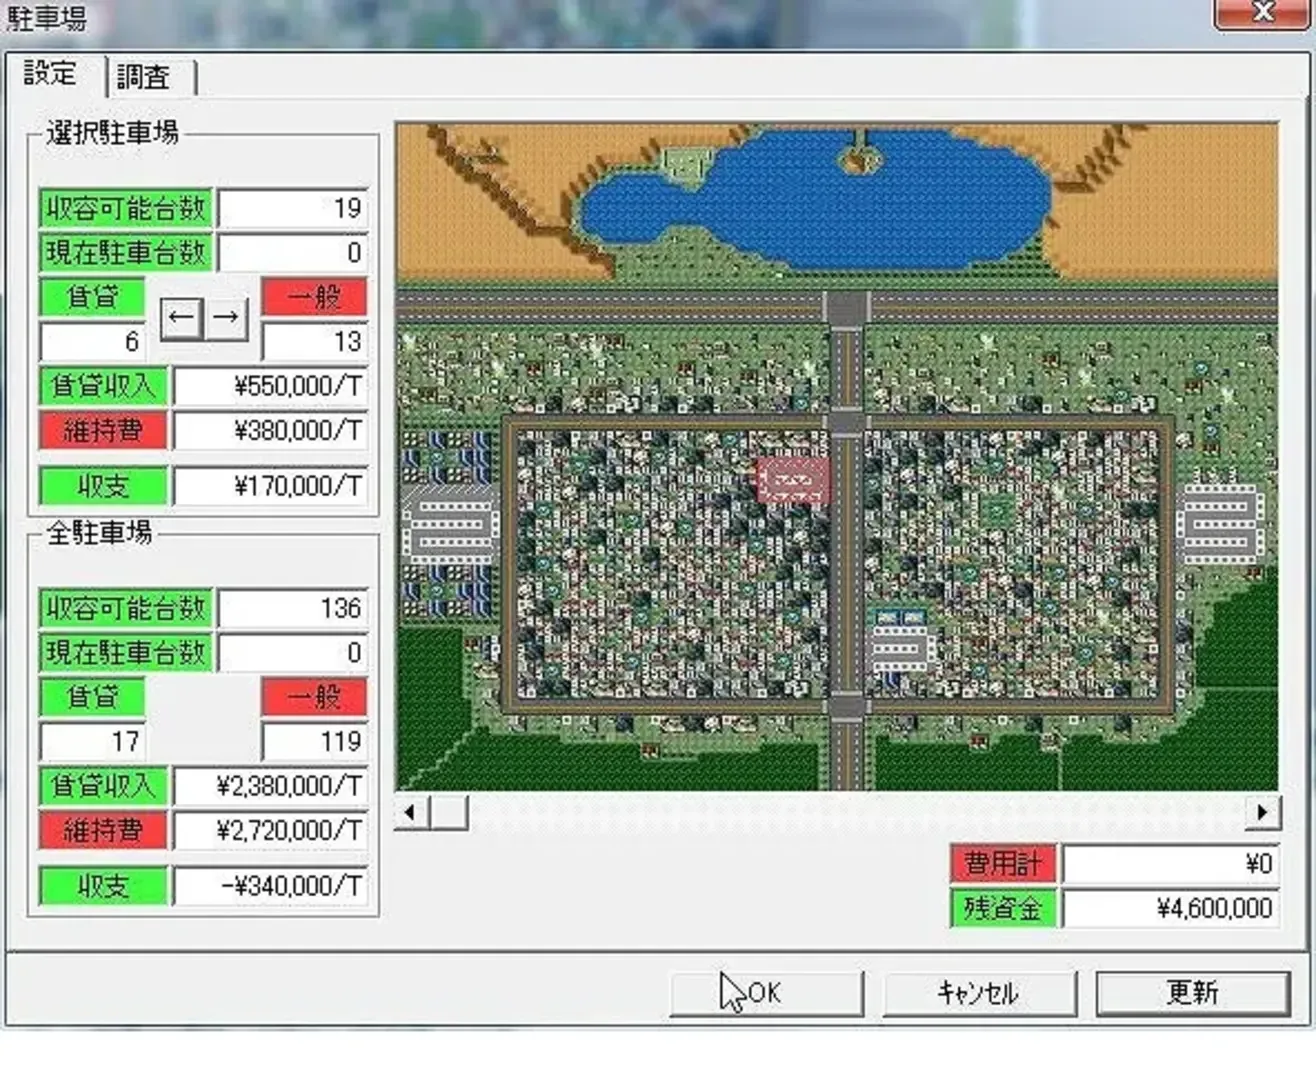The image size is (1316, 1080).
Task: Click the map scrollbar's right arrow
Action: tap(1262, 812)
